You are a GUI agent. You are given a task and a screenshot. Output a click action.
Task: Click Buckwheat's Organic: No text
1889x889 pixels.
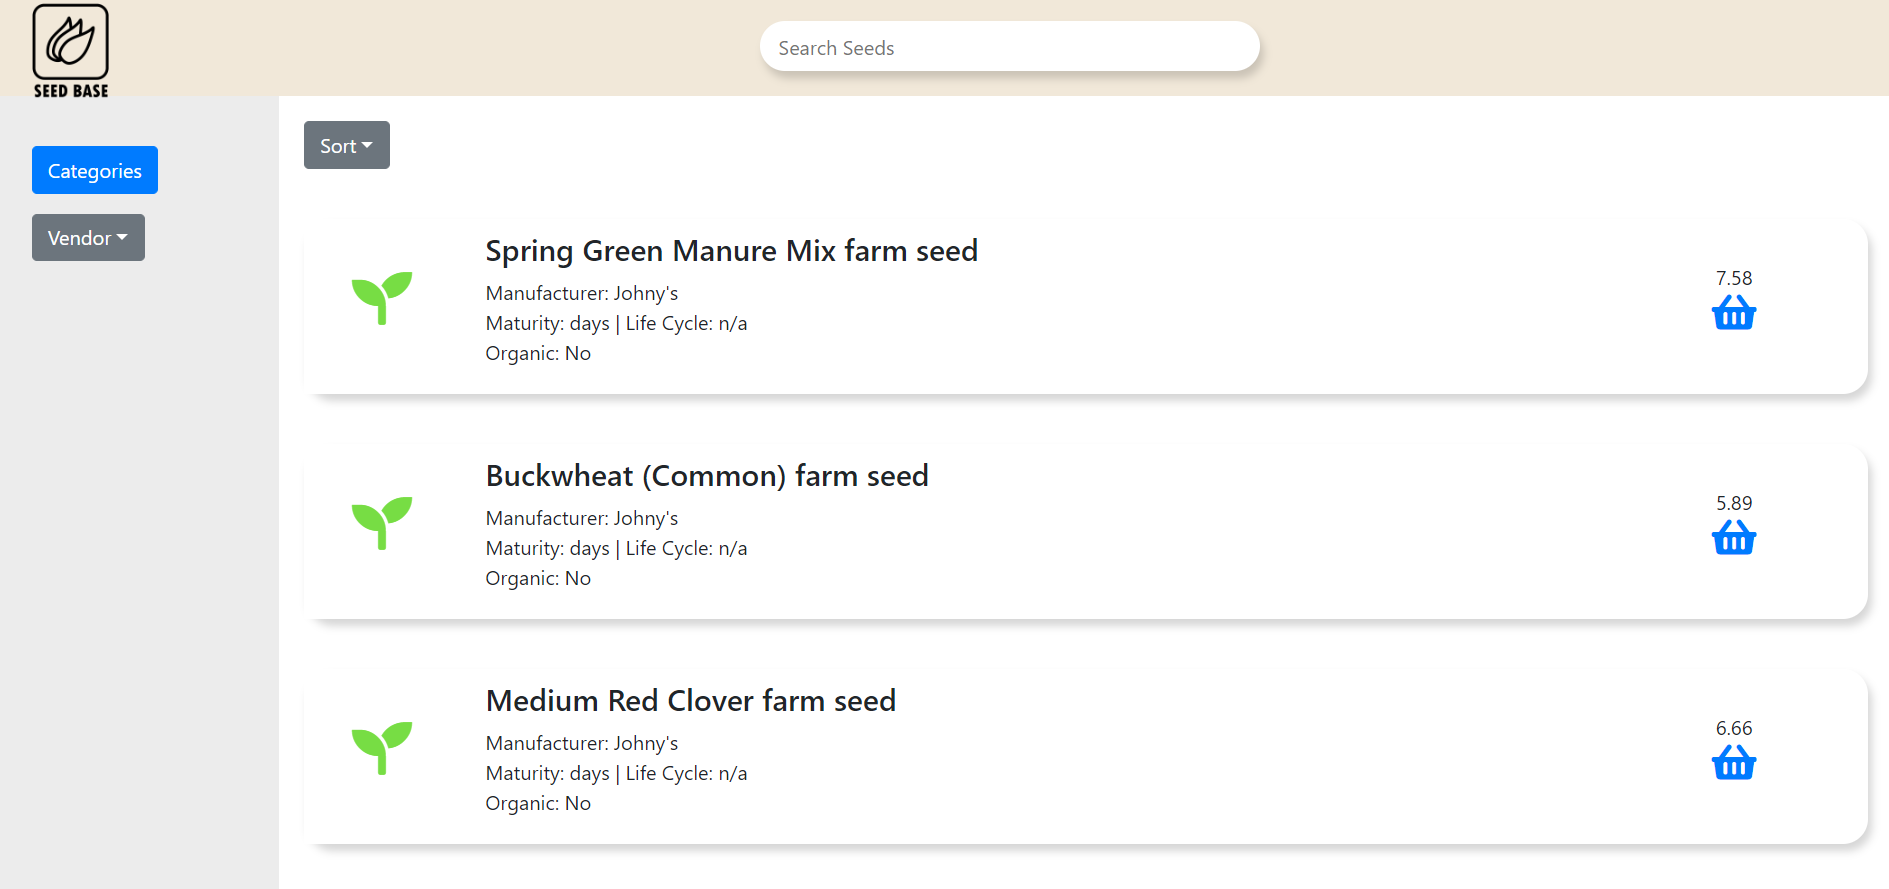(537, 578)
